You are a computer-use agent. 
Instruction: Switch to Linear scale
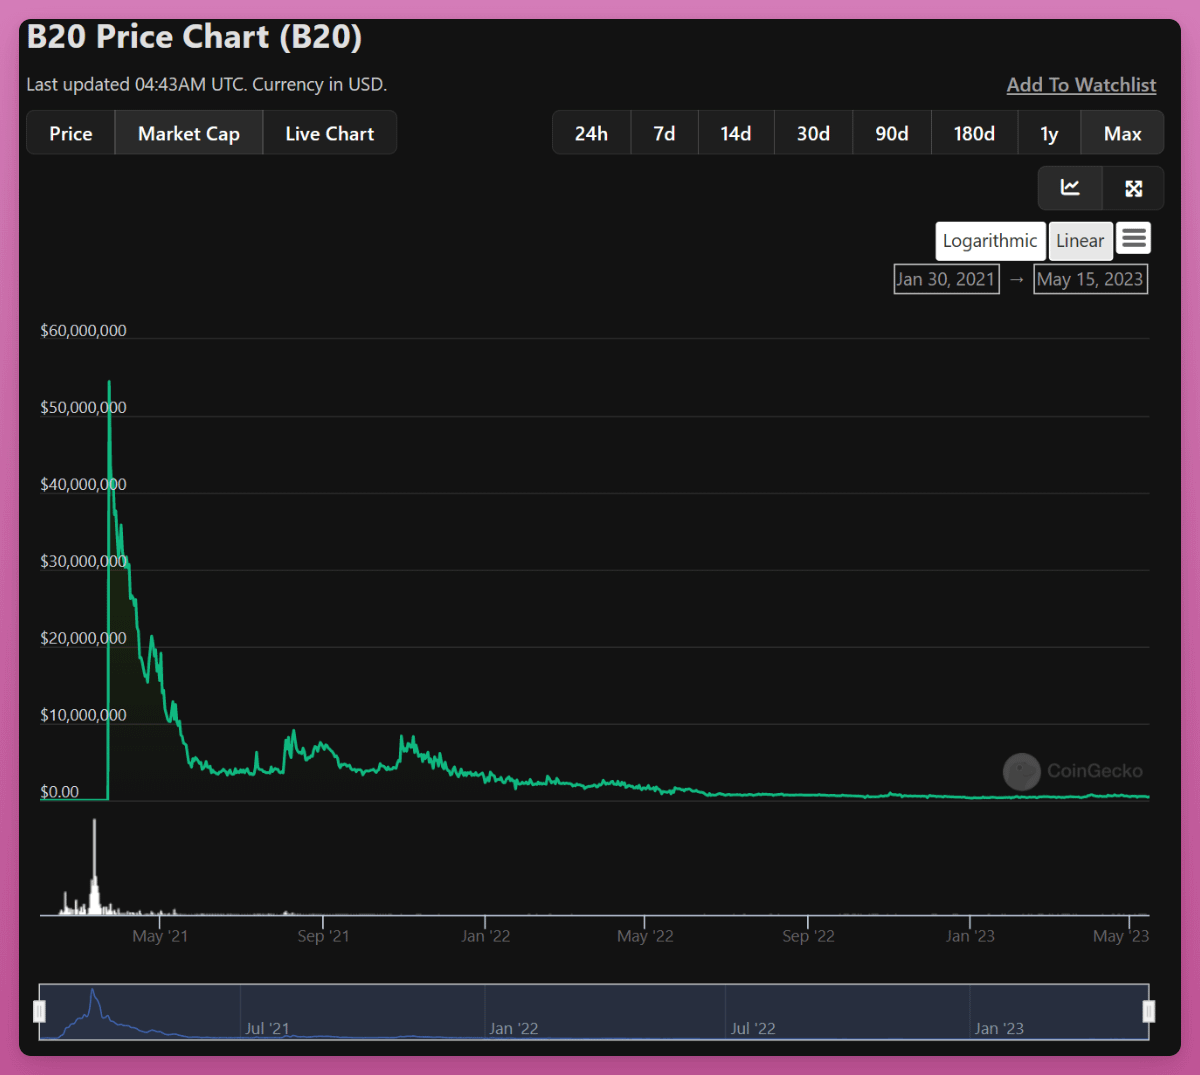pyautogui.click(x=1080, y=241)
